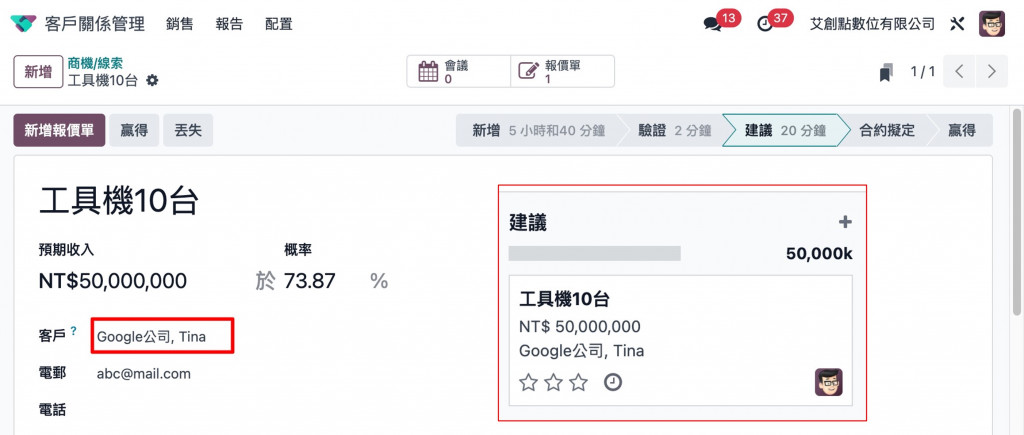Open the 銷售 menu
Viewport: 1024px width, 435px height.
coord(180,24)
